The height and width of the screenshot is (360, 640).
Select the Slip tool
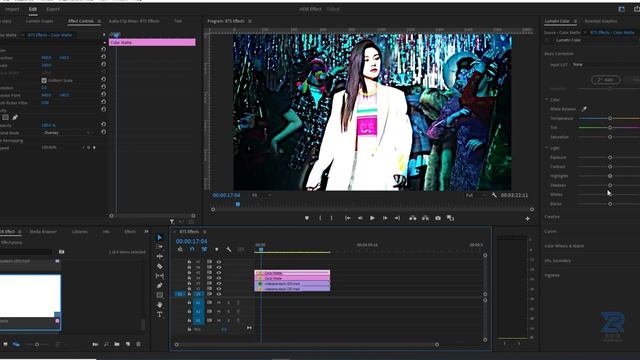(160, 276)
